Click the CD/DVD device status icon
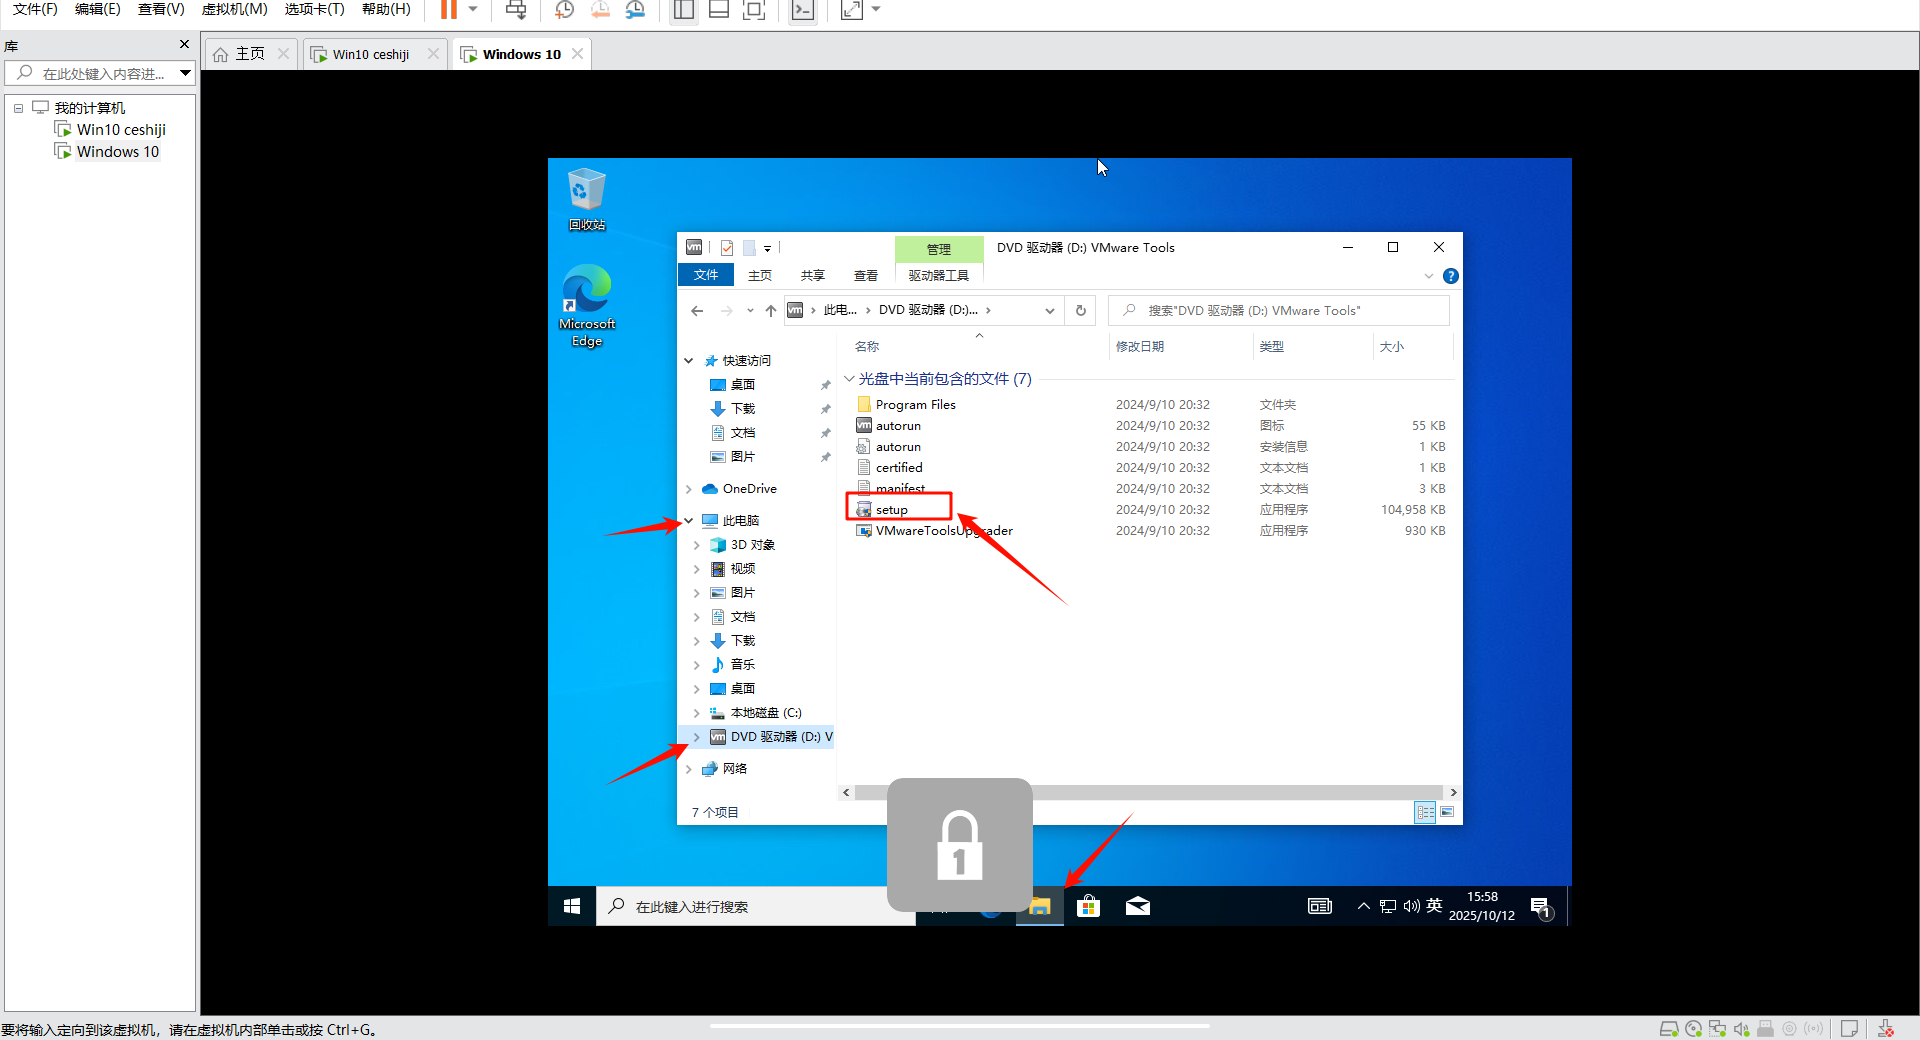The height and width of the screenshot is (1040, 1920). pyautogui.click(x=1693, y=1029)
